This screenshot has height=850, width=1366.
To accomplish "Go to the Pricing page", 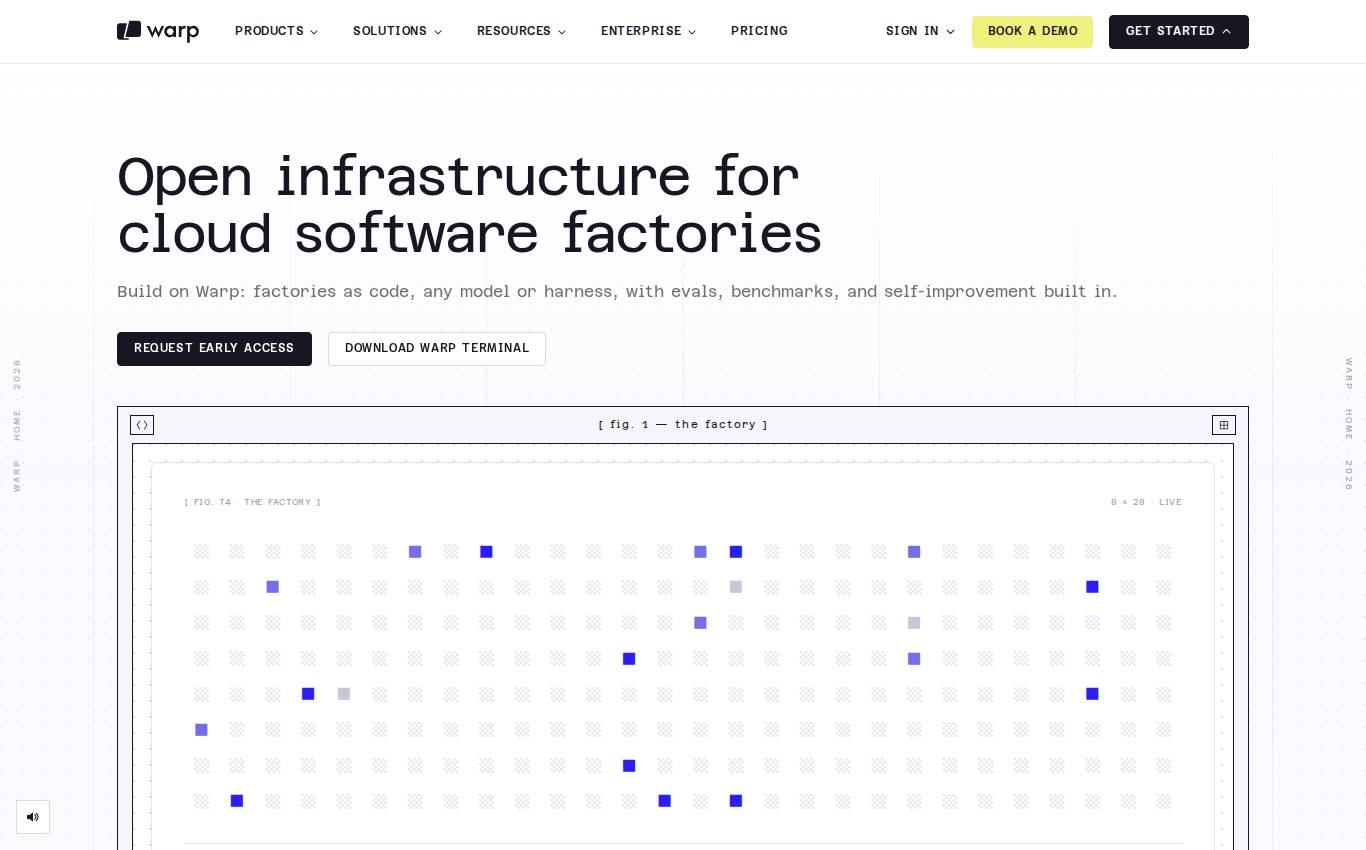I will (759, 31).
